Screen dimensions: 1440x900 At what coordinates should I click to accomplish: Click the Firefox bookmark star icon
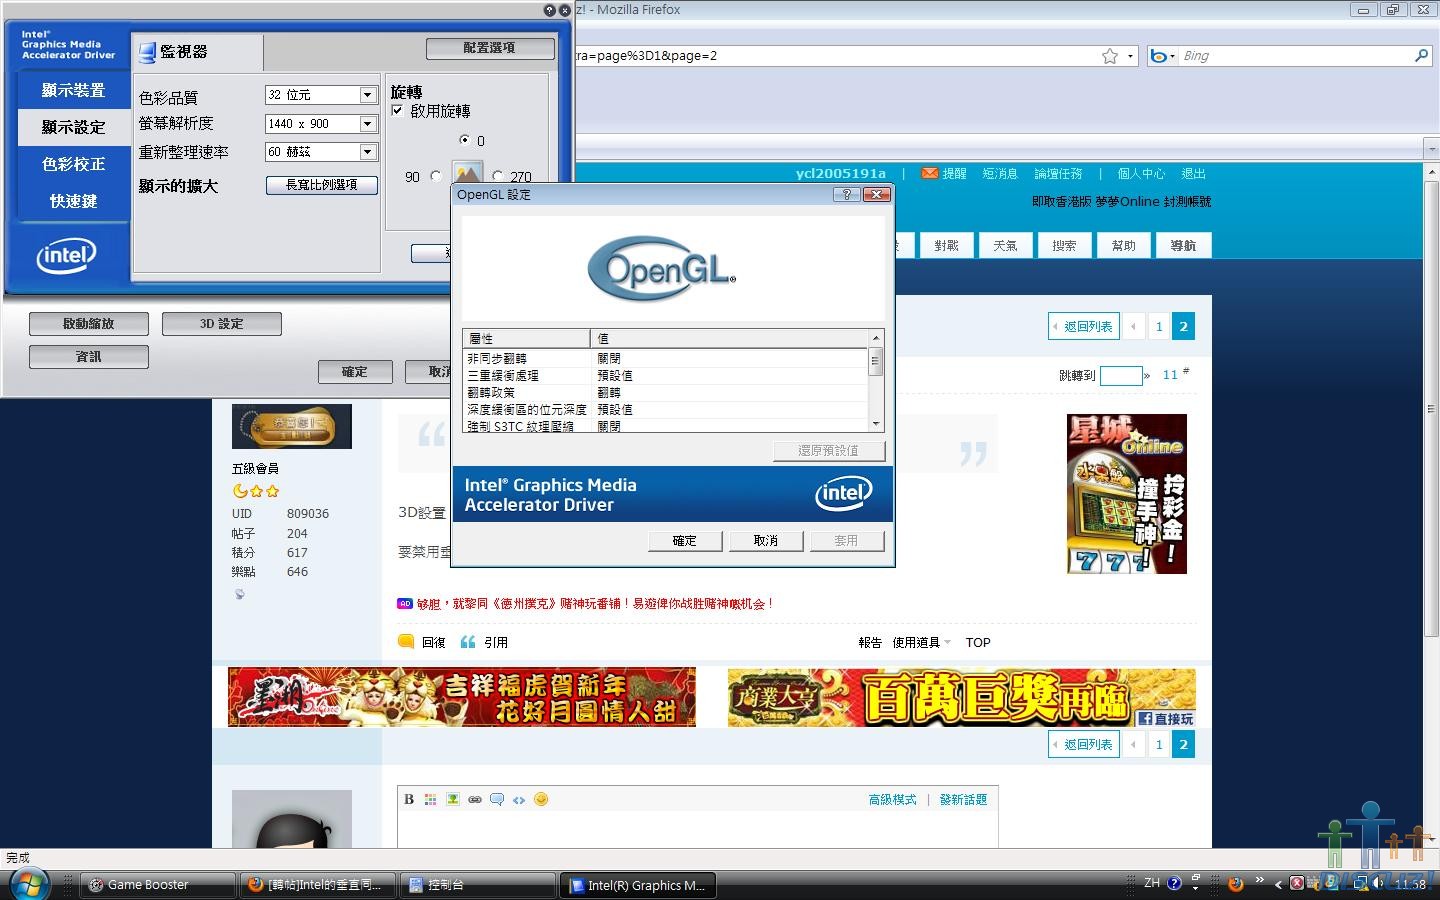pos(1109,56)
